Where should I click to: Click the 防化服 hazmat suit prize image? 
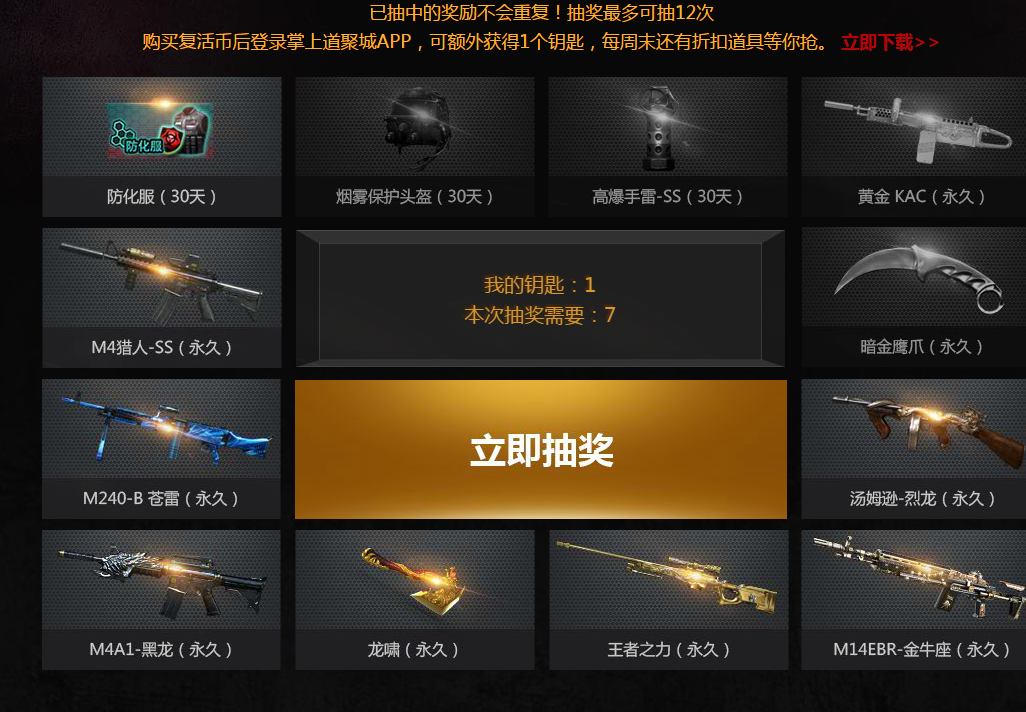pyautogui.click(x=162, y=128)
